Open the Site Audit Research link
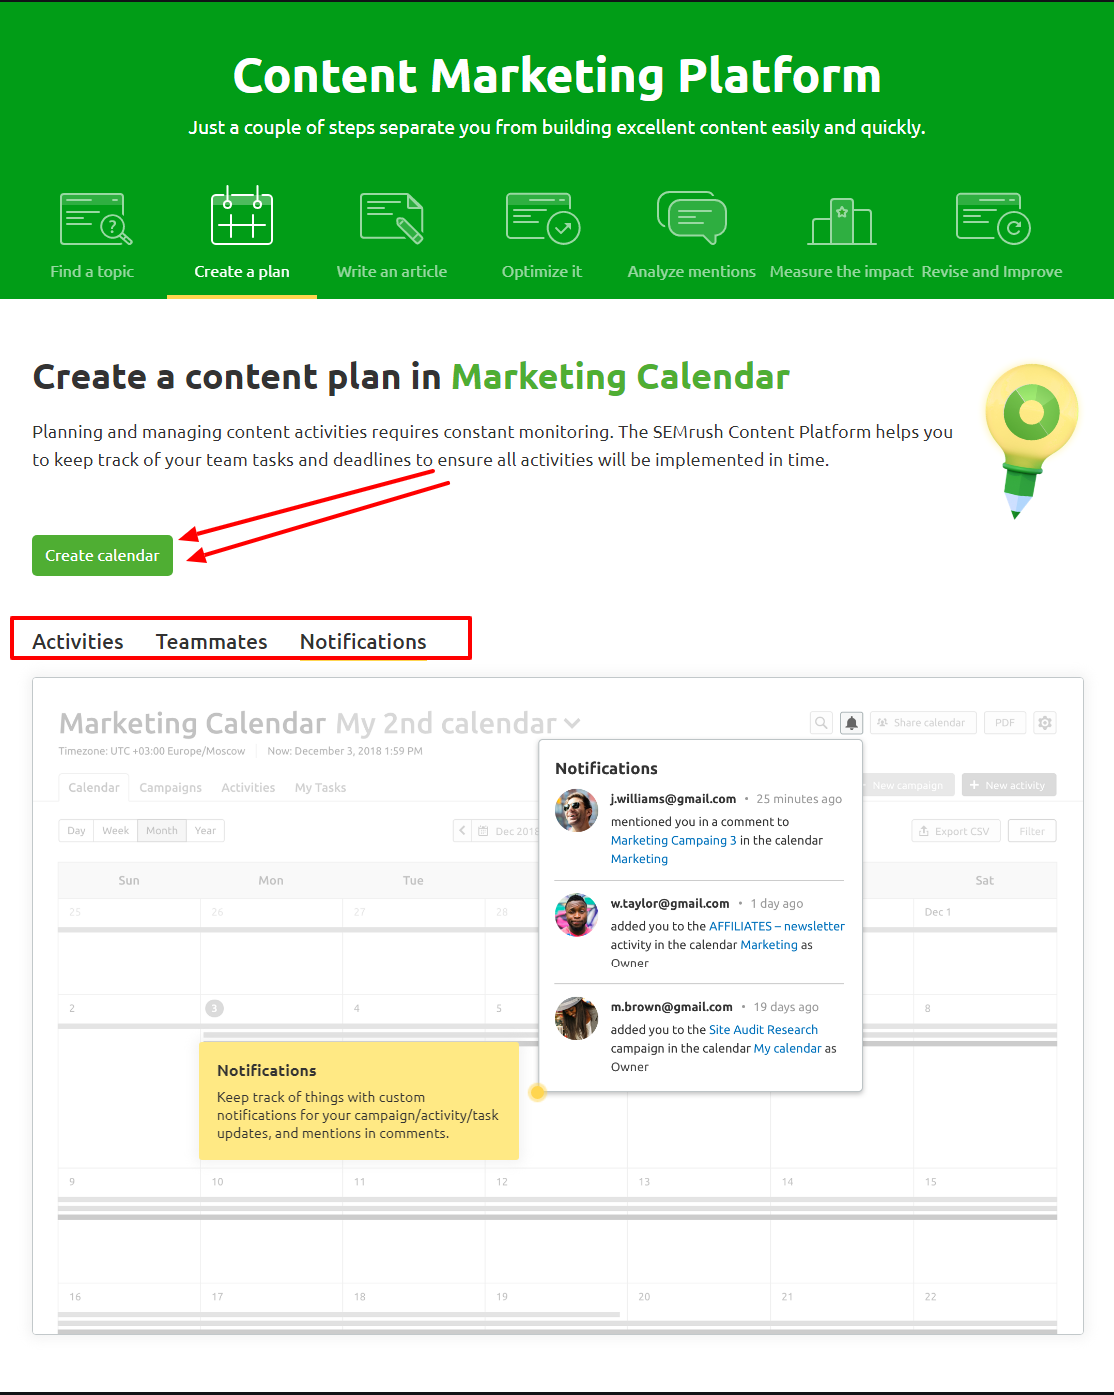Image resolution: width=1114 pixels, height=1395 pixels. click(x=763, y=1030)
